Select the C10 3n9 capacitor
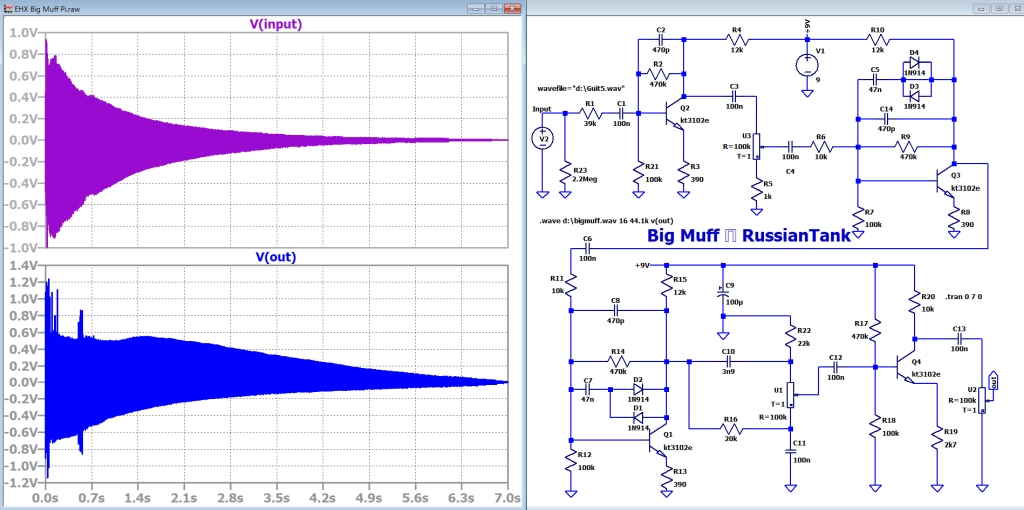The width and height of the screenshot is (1024, 510). (728, 361)
